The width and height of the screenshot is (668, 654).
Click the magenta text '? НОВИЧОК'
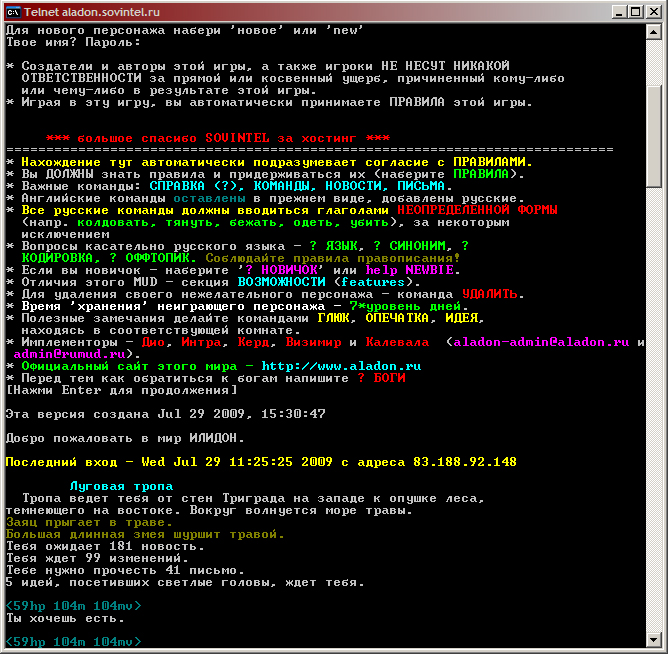pyautogui.click(x=281, y=270)
